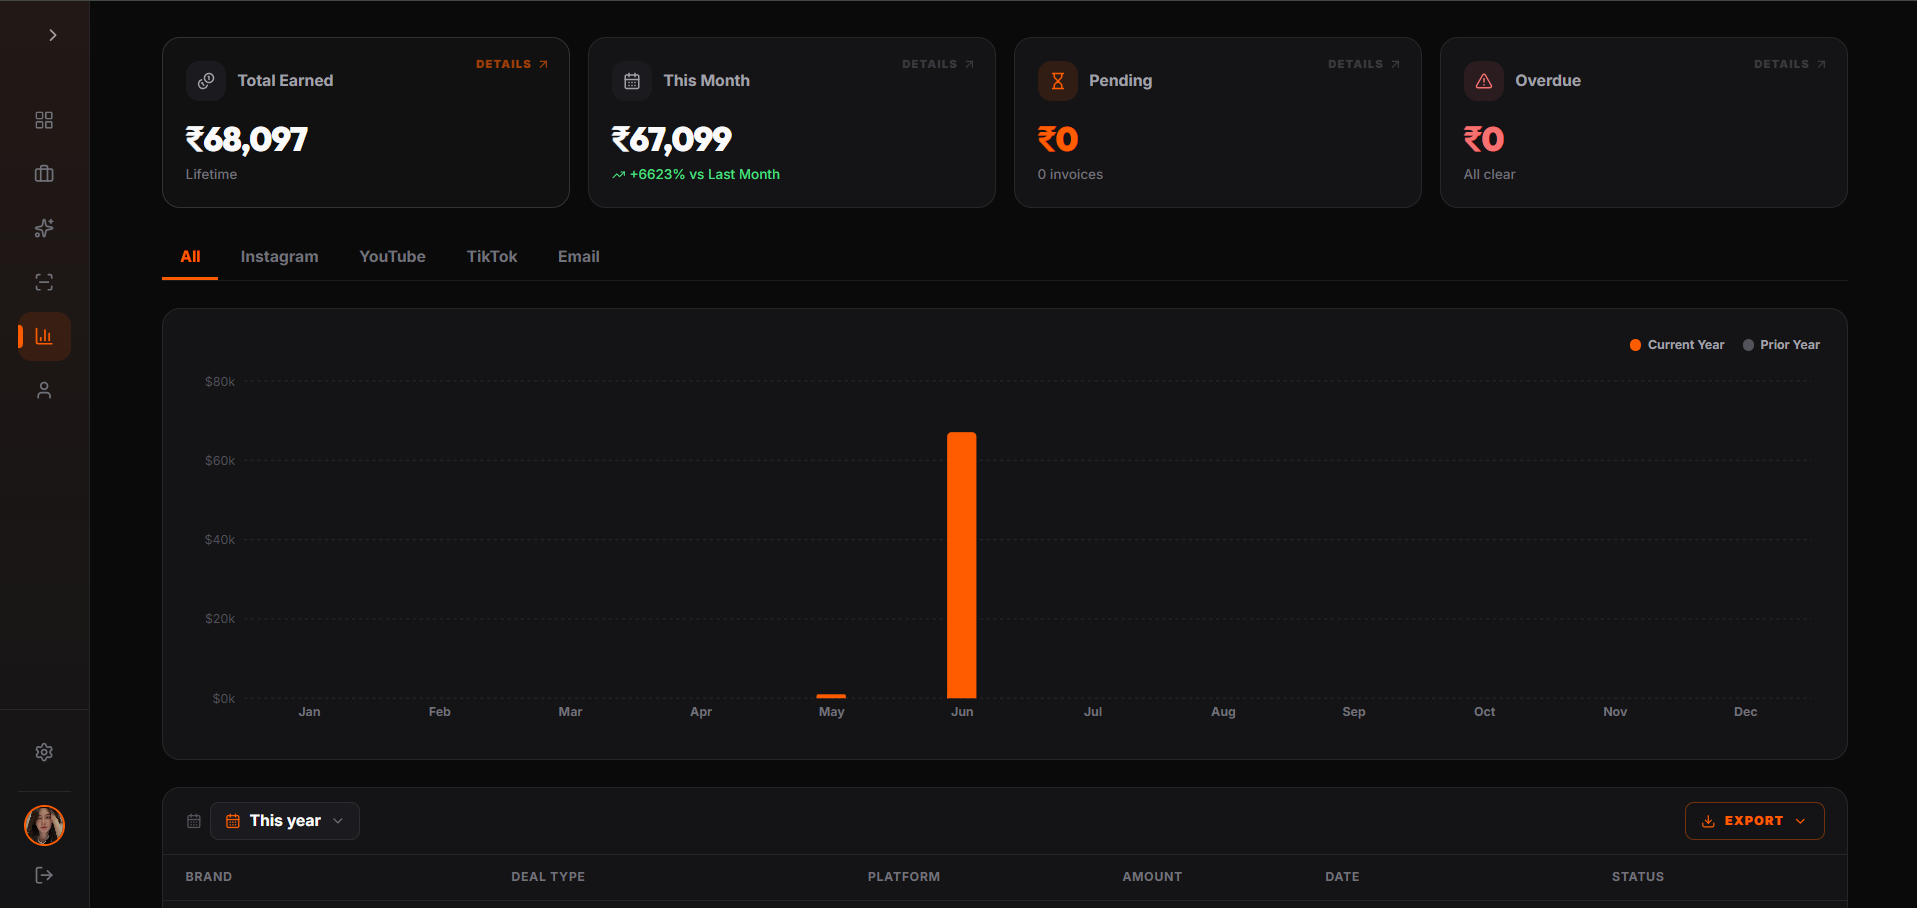Screen dimensions: 1917x908
Task: Click the Status column header
Action: pyautogui.click(x=1638, y=877)
